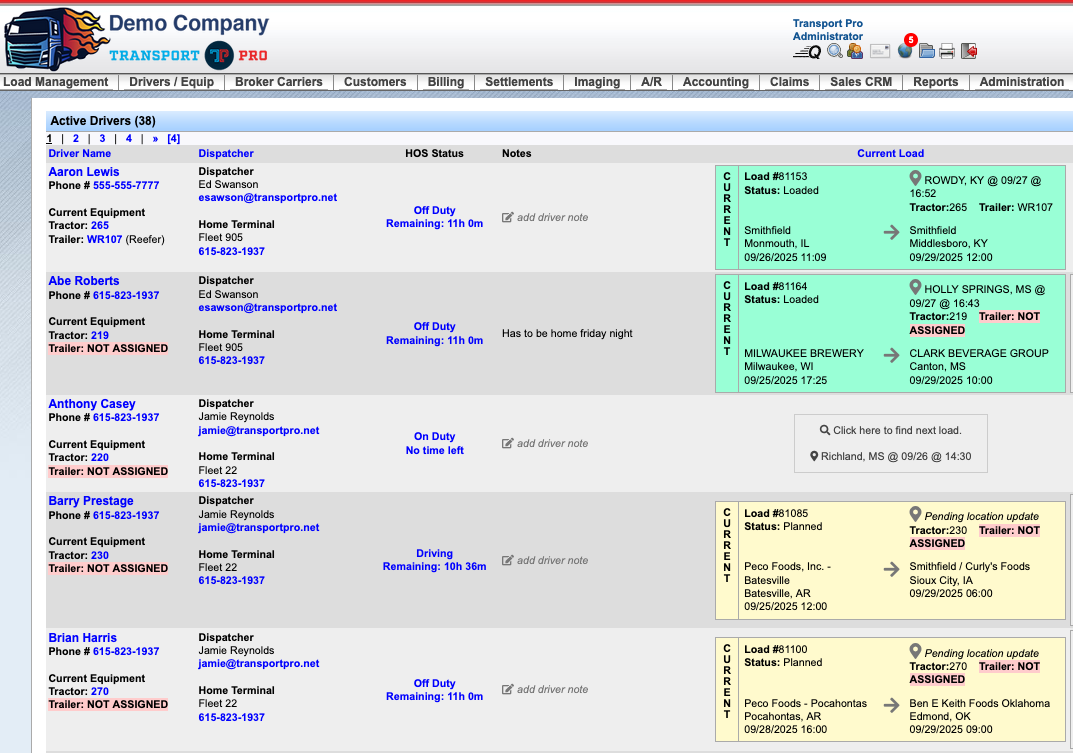Image resolution: width=1073 pixels, height=753 pixels.
Task: Click the Transport Pro truck logo
Action: click(55, 38)
